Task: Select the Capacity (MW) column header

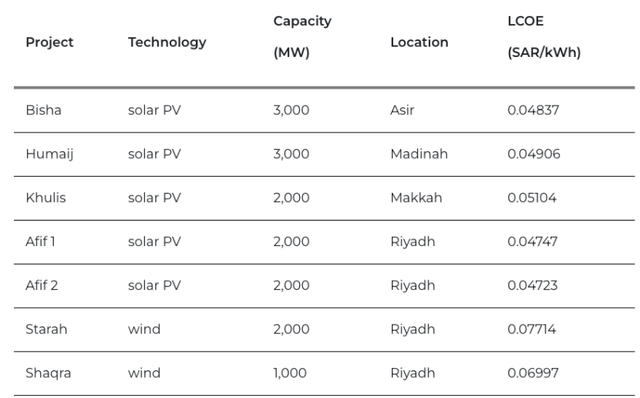Action: [302, 37]
